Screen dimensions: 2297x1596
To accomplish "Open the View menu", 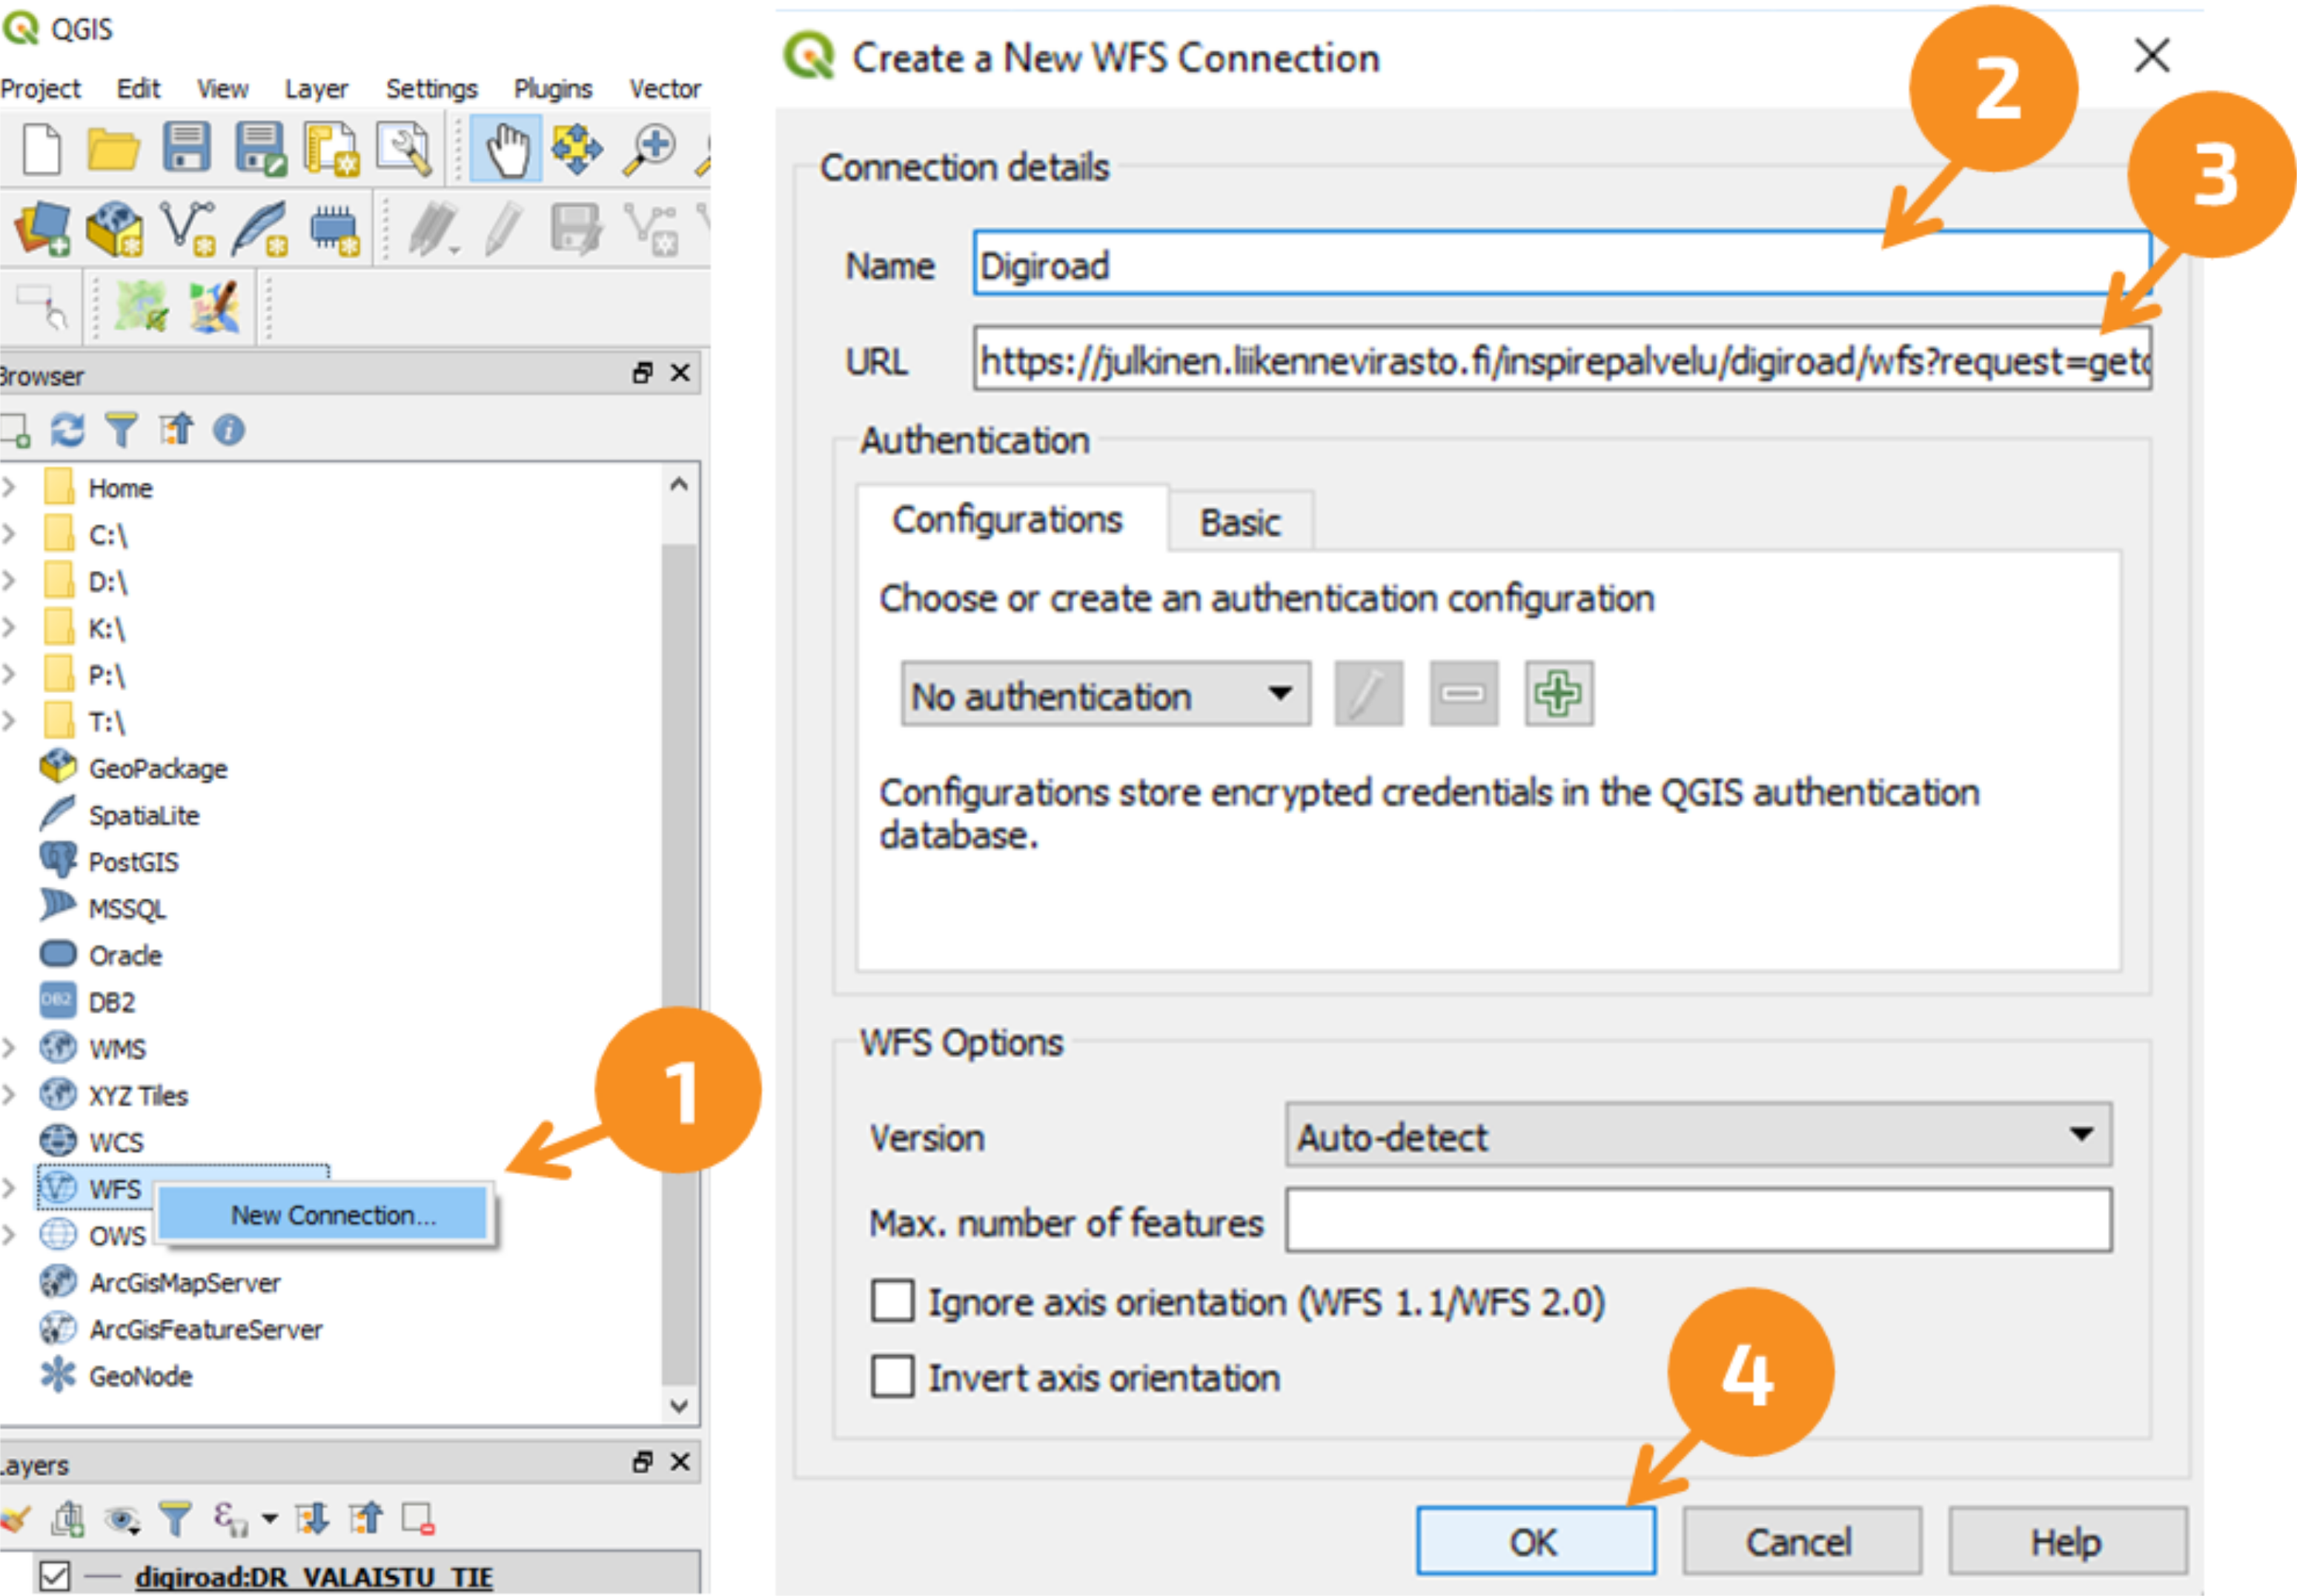I will (222, 89).
